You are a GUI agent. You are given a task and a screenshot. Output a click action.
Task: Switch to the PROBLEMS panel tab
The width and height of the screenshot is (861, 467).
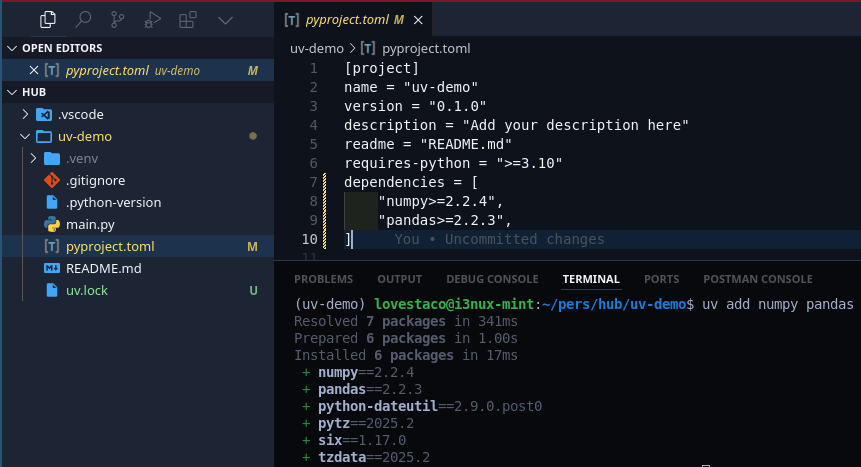click(x=323, y=279)
